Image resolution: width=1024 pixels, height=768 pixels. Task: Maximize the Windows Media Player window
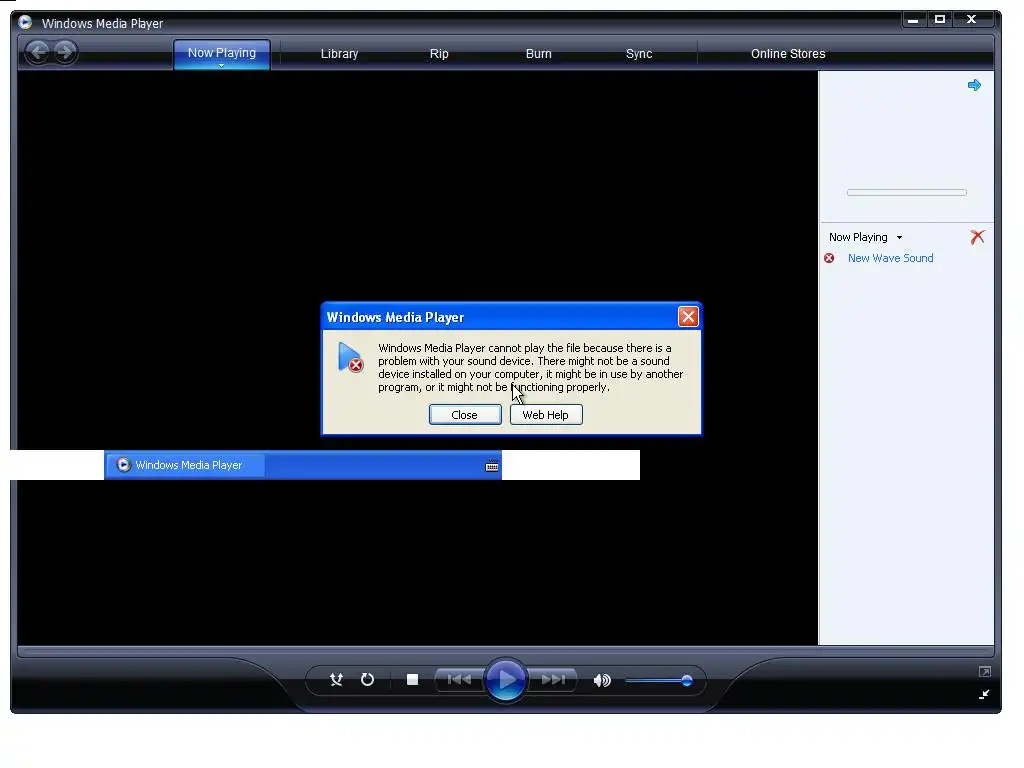pyautogui.click(x=940, y=20)
